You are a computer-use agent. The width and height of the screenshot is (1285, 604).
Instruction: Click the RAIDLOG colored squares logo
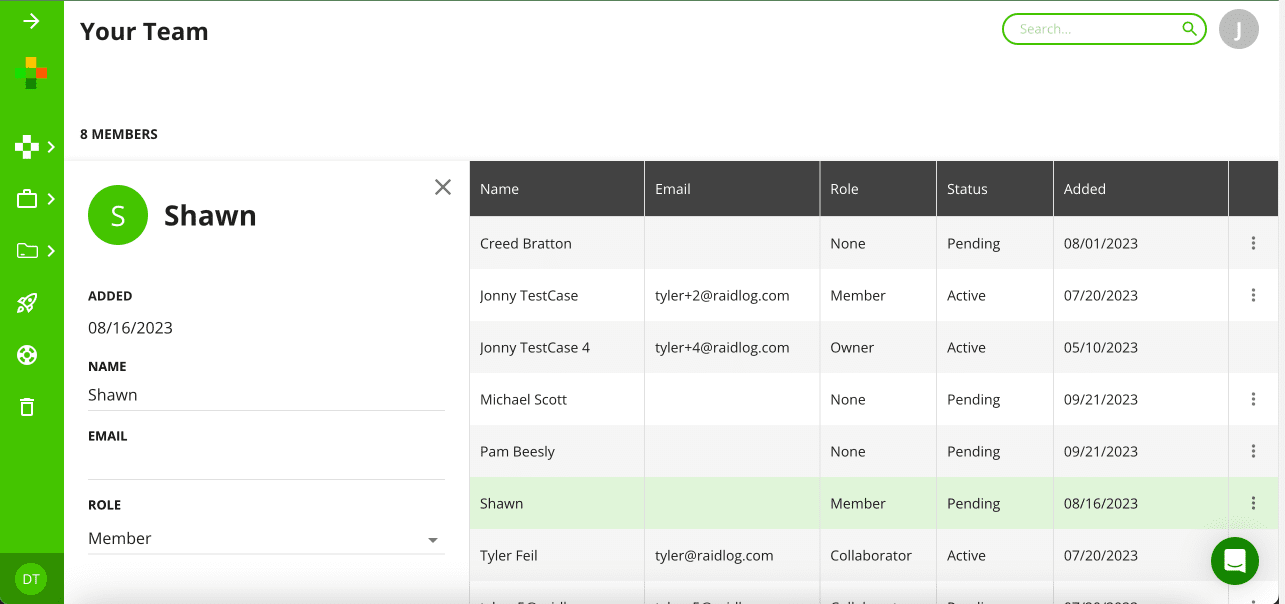[x=31, y=72]
